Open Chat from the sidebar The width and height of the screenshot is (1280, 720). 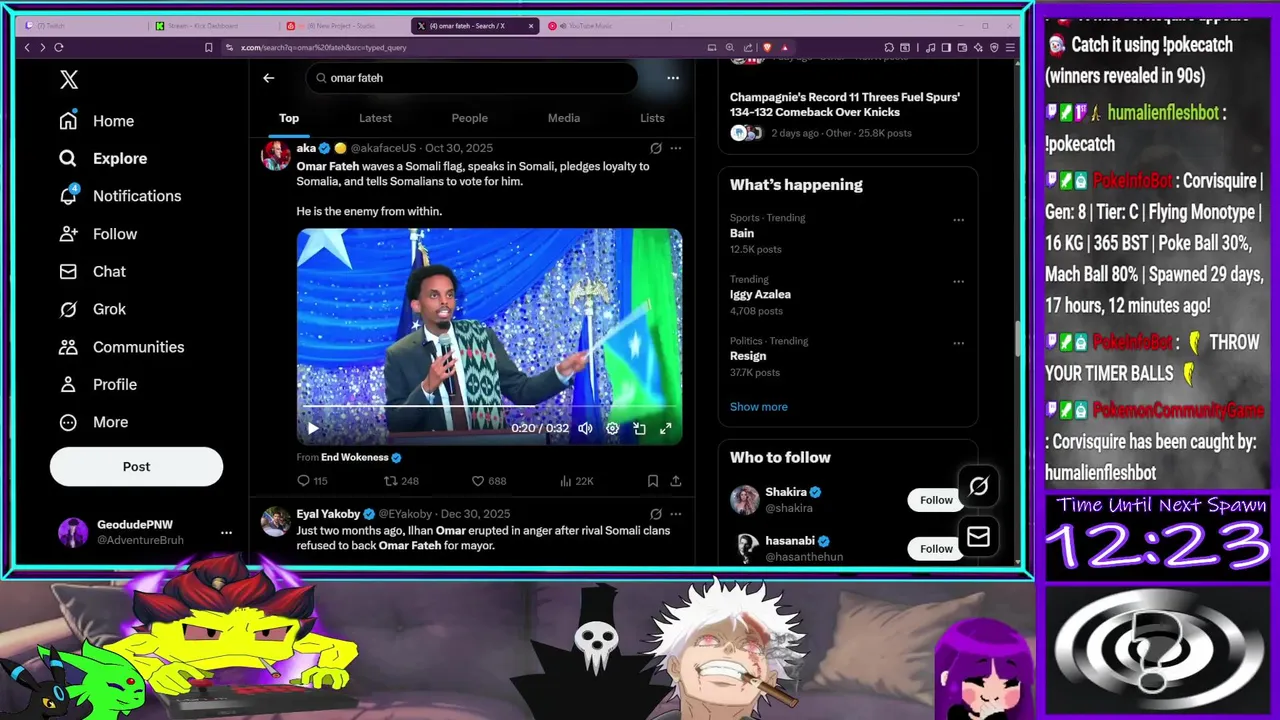[93, 272]
